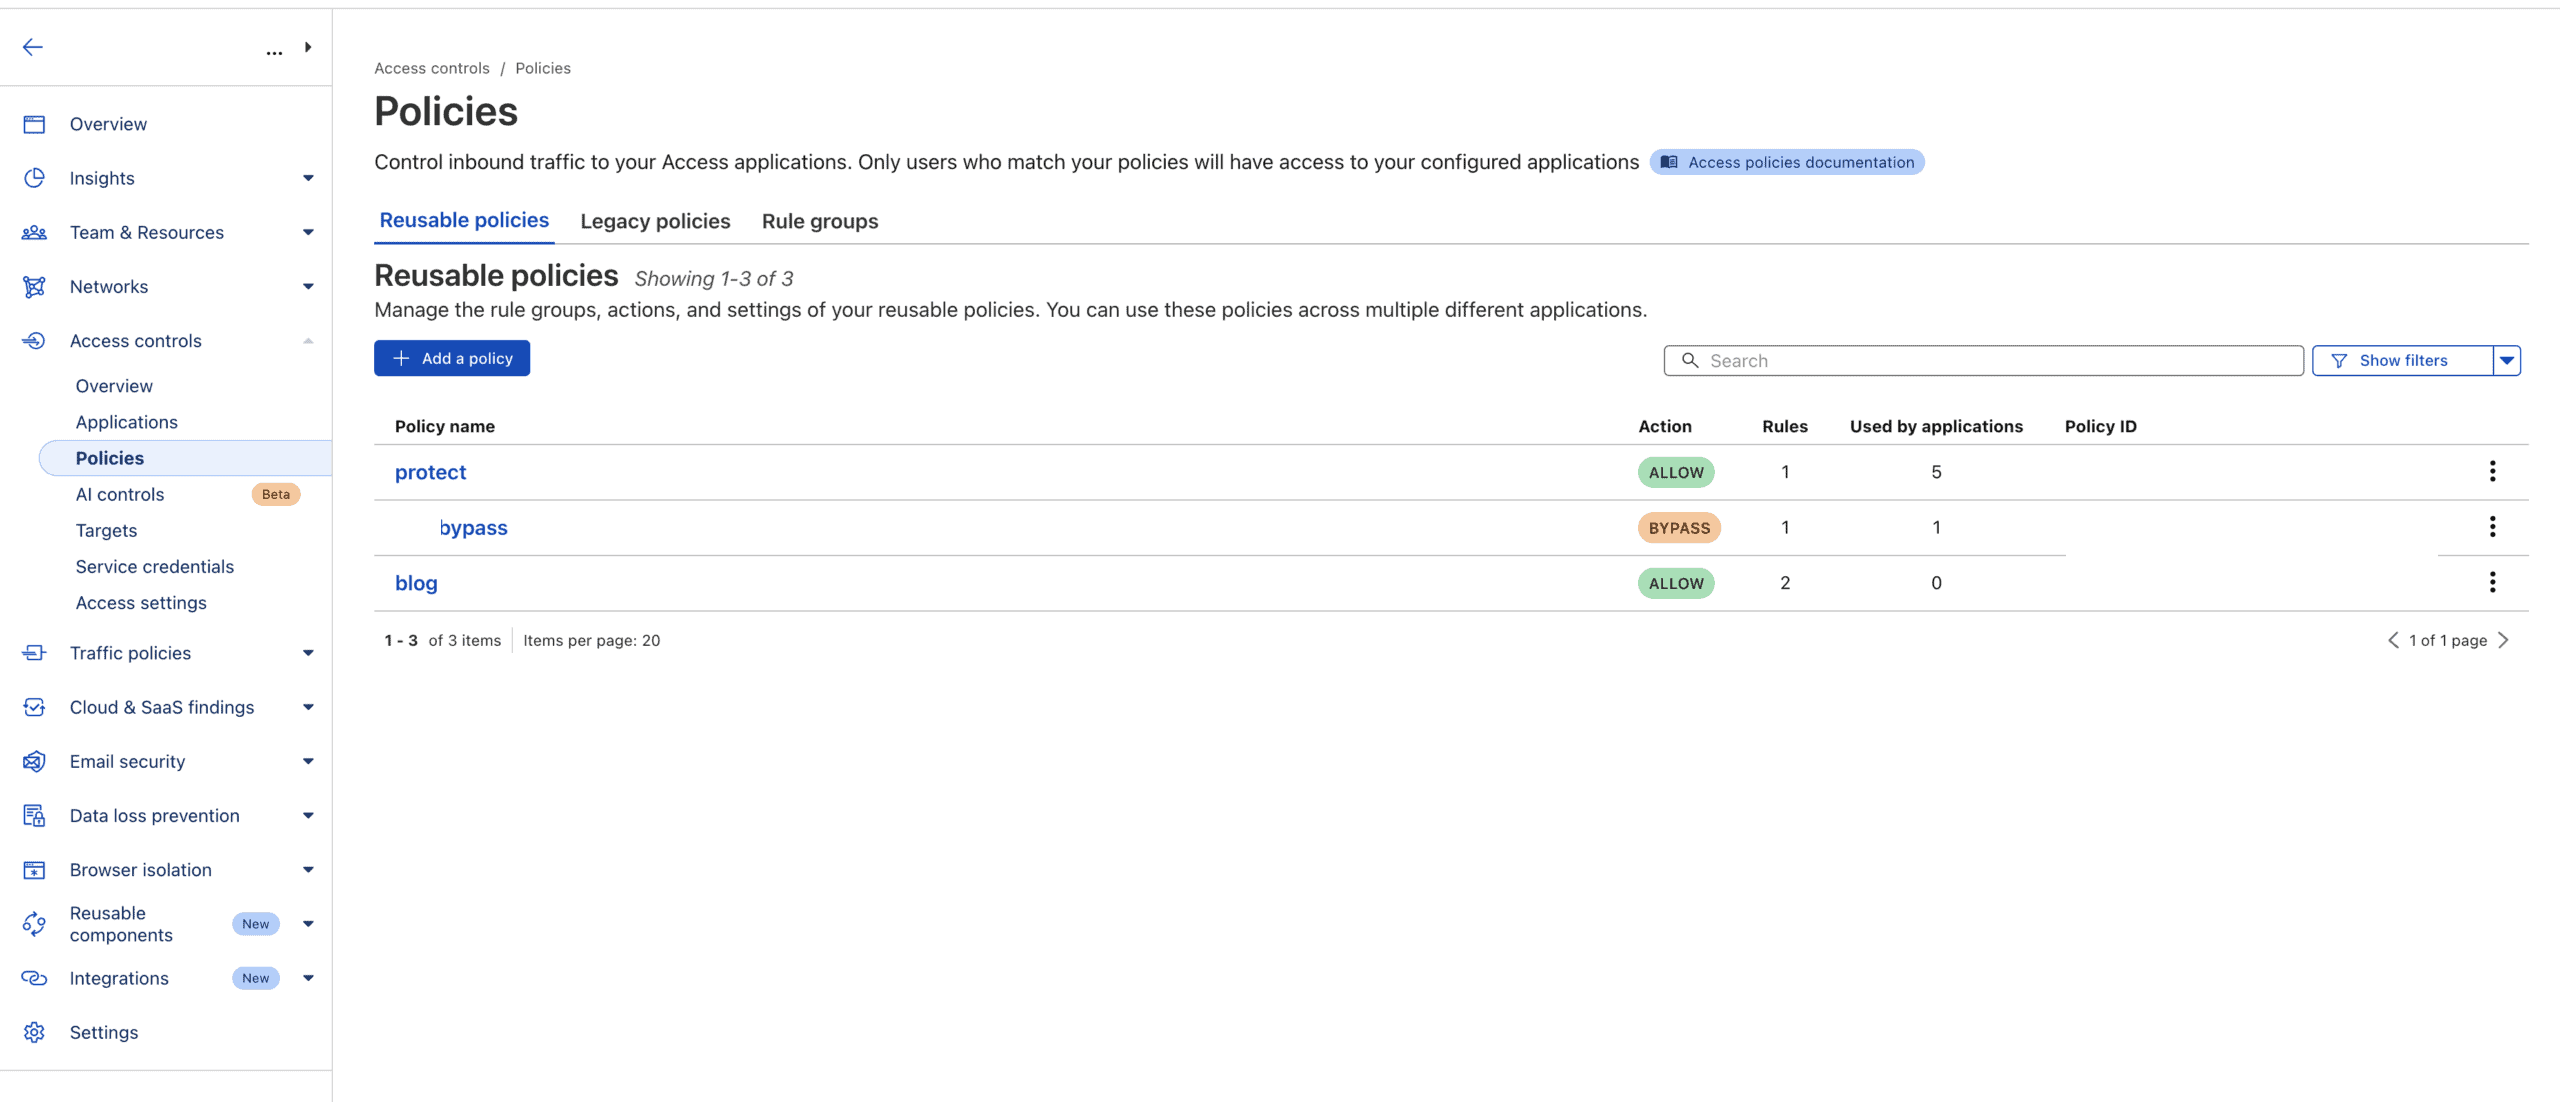Open the blog policy

click(416, 583)
